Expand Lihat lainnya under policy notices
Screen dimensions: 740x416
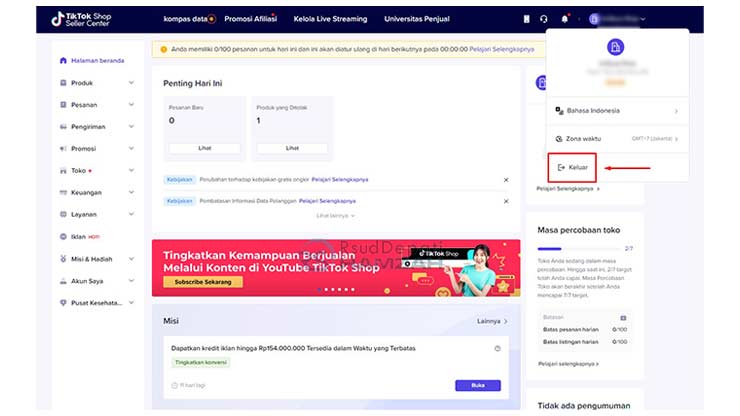pos(335,216)
